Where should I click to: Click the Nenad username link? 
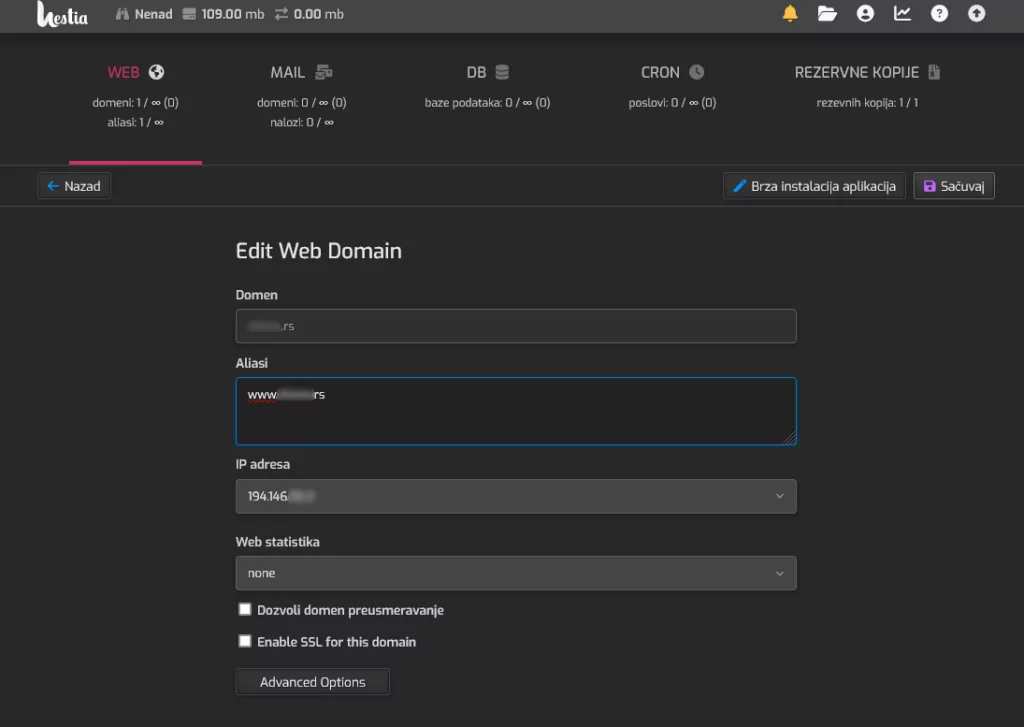click(x=153, y=14)
